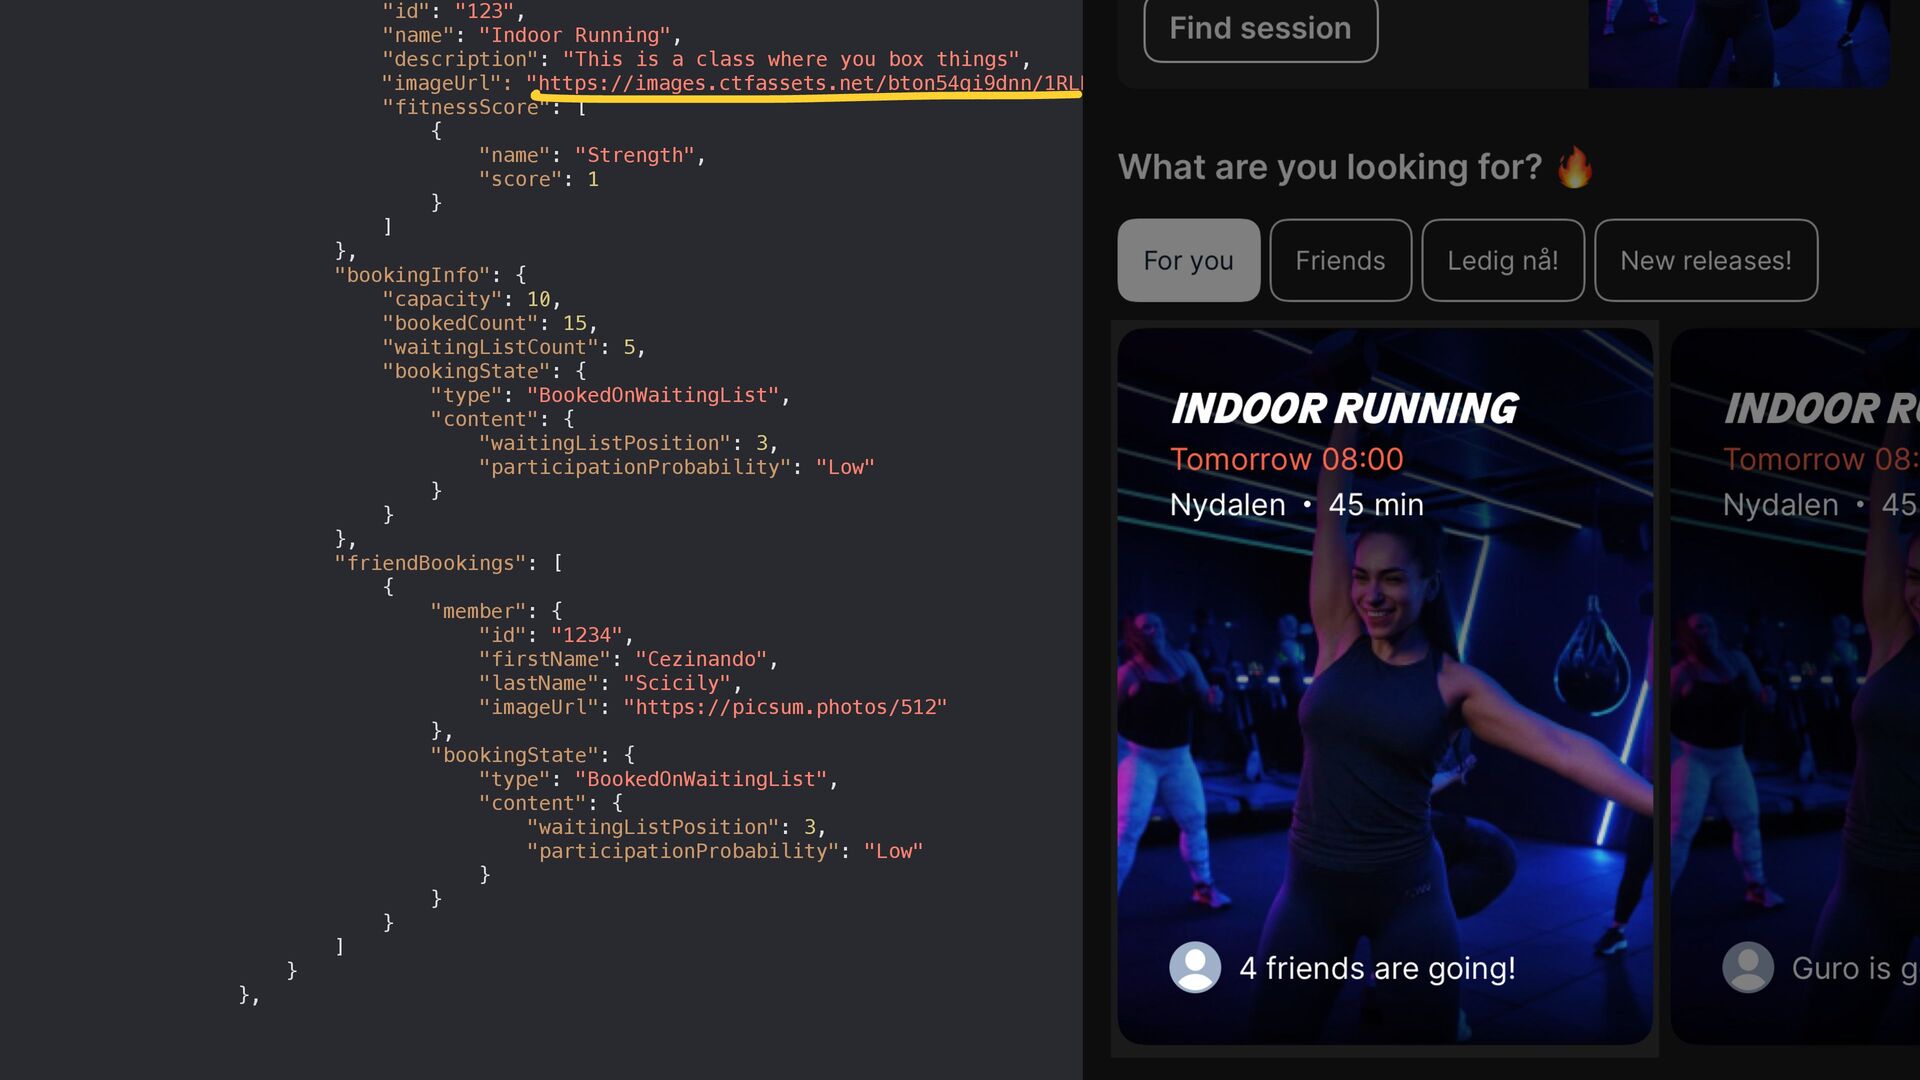
Task: Click Guro's avatar icon on second card
Action: coord(1747,967)
